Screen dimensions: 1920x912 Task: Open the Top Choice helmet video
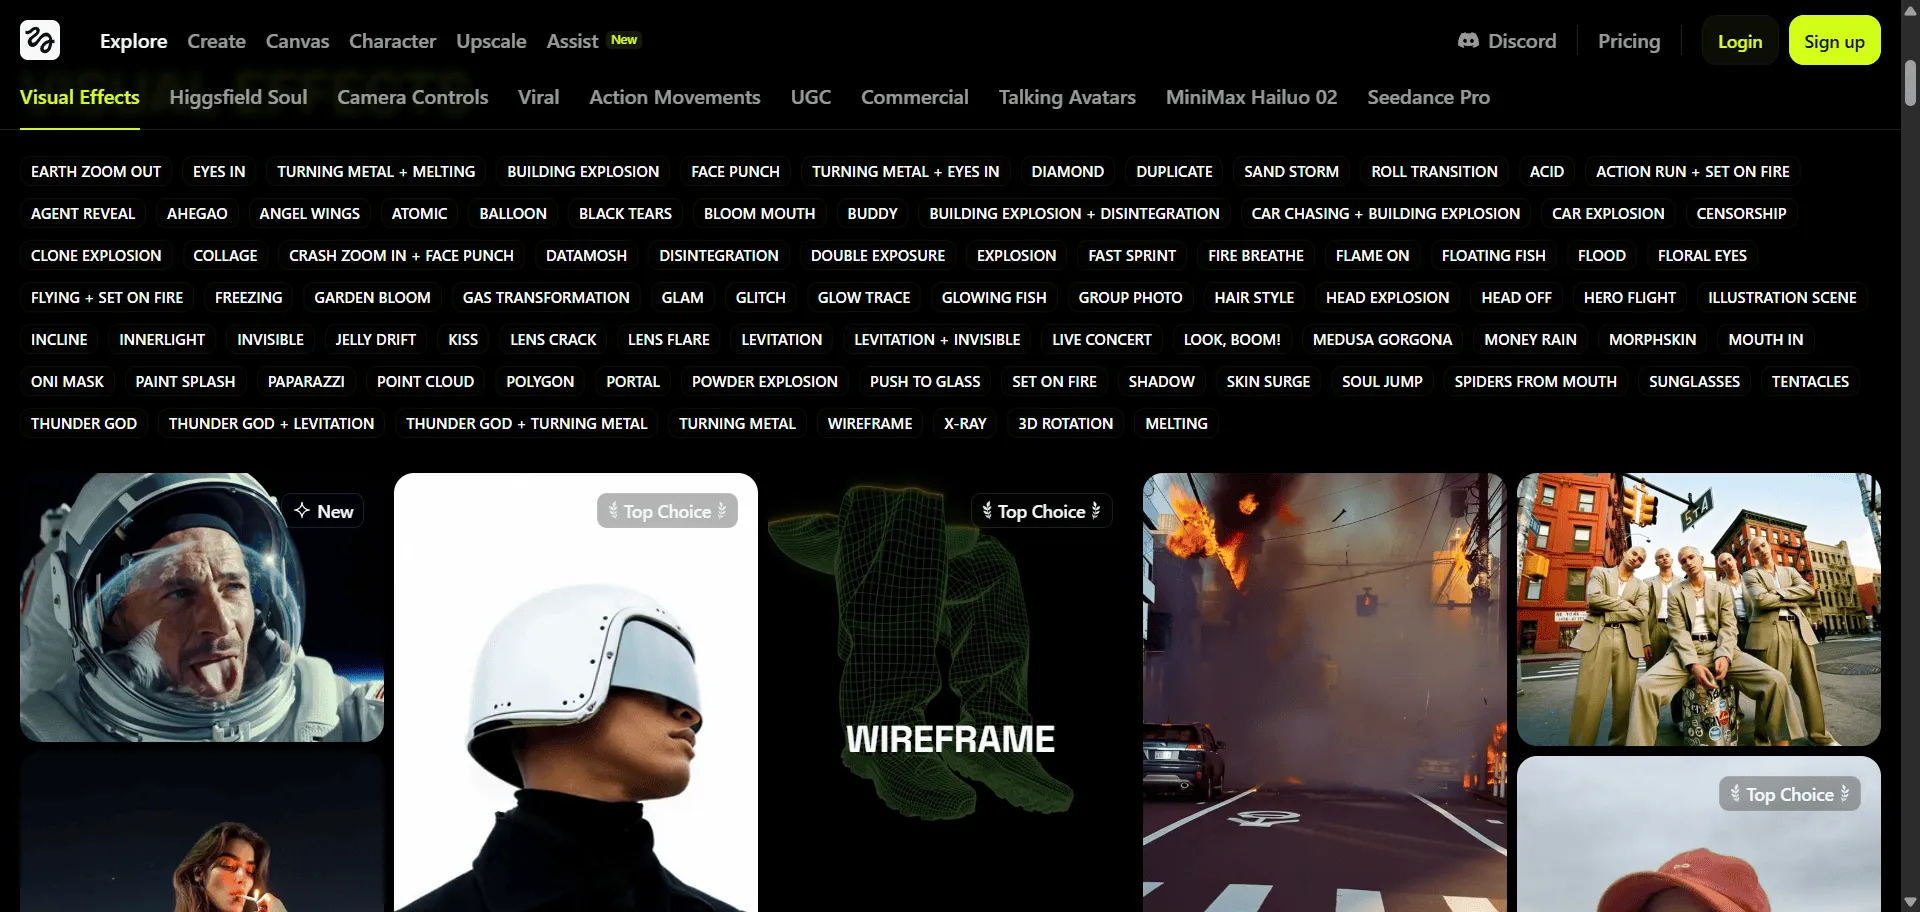576,690
